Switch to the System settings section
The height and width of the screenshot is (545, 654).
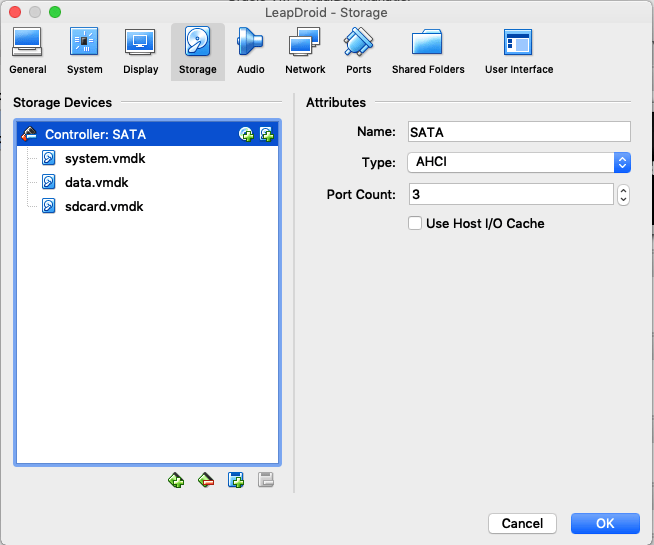tap(85, 51)
